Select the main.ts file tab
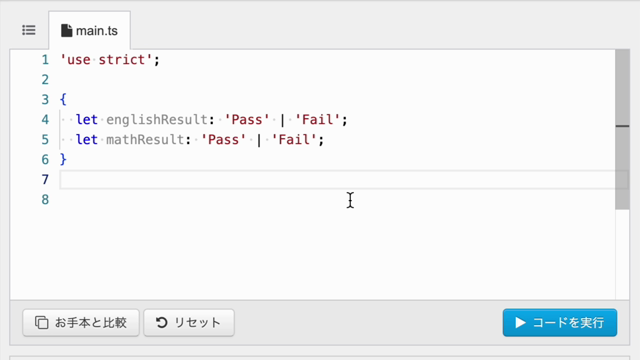 pyautogui.click(x=89, y=31)
